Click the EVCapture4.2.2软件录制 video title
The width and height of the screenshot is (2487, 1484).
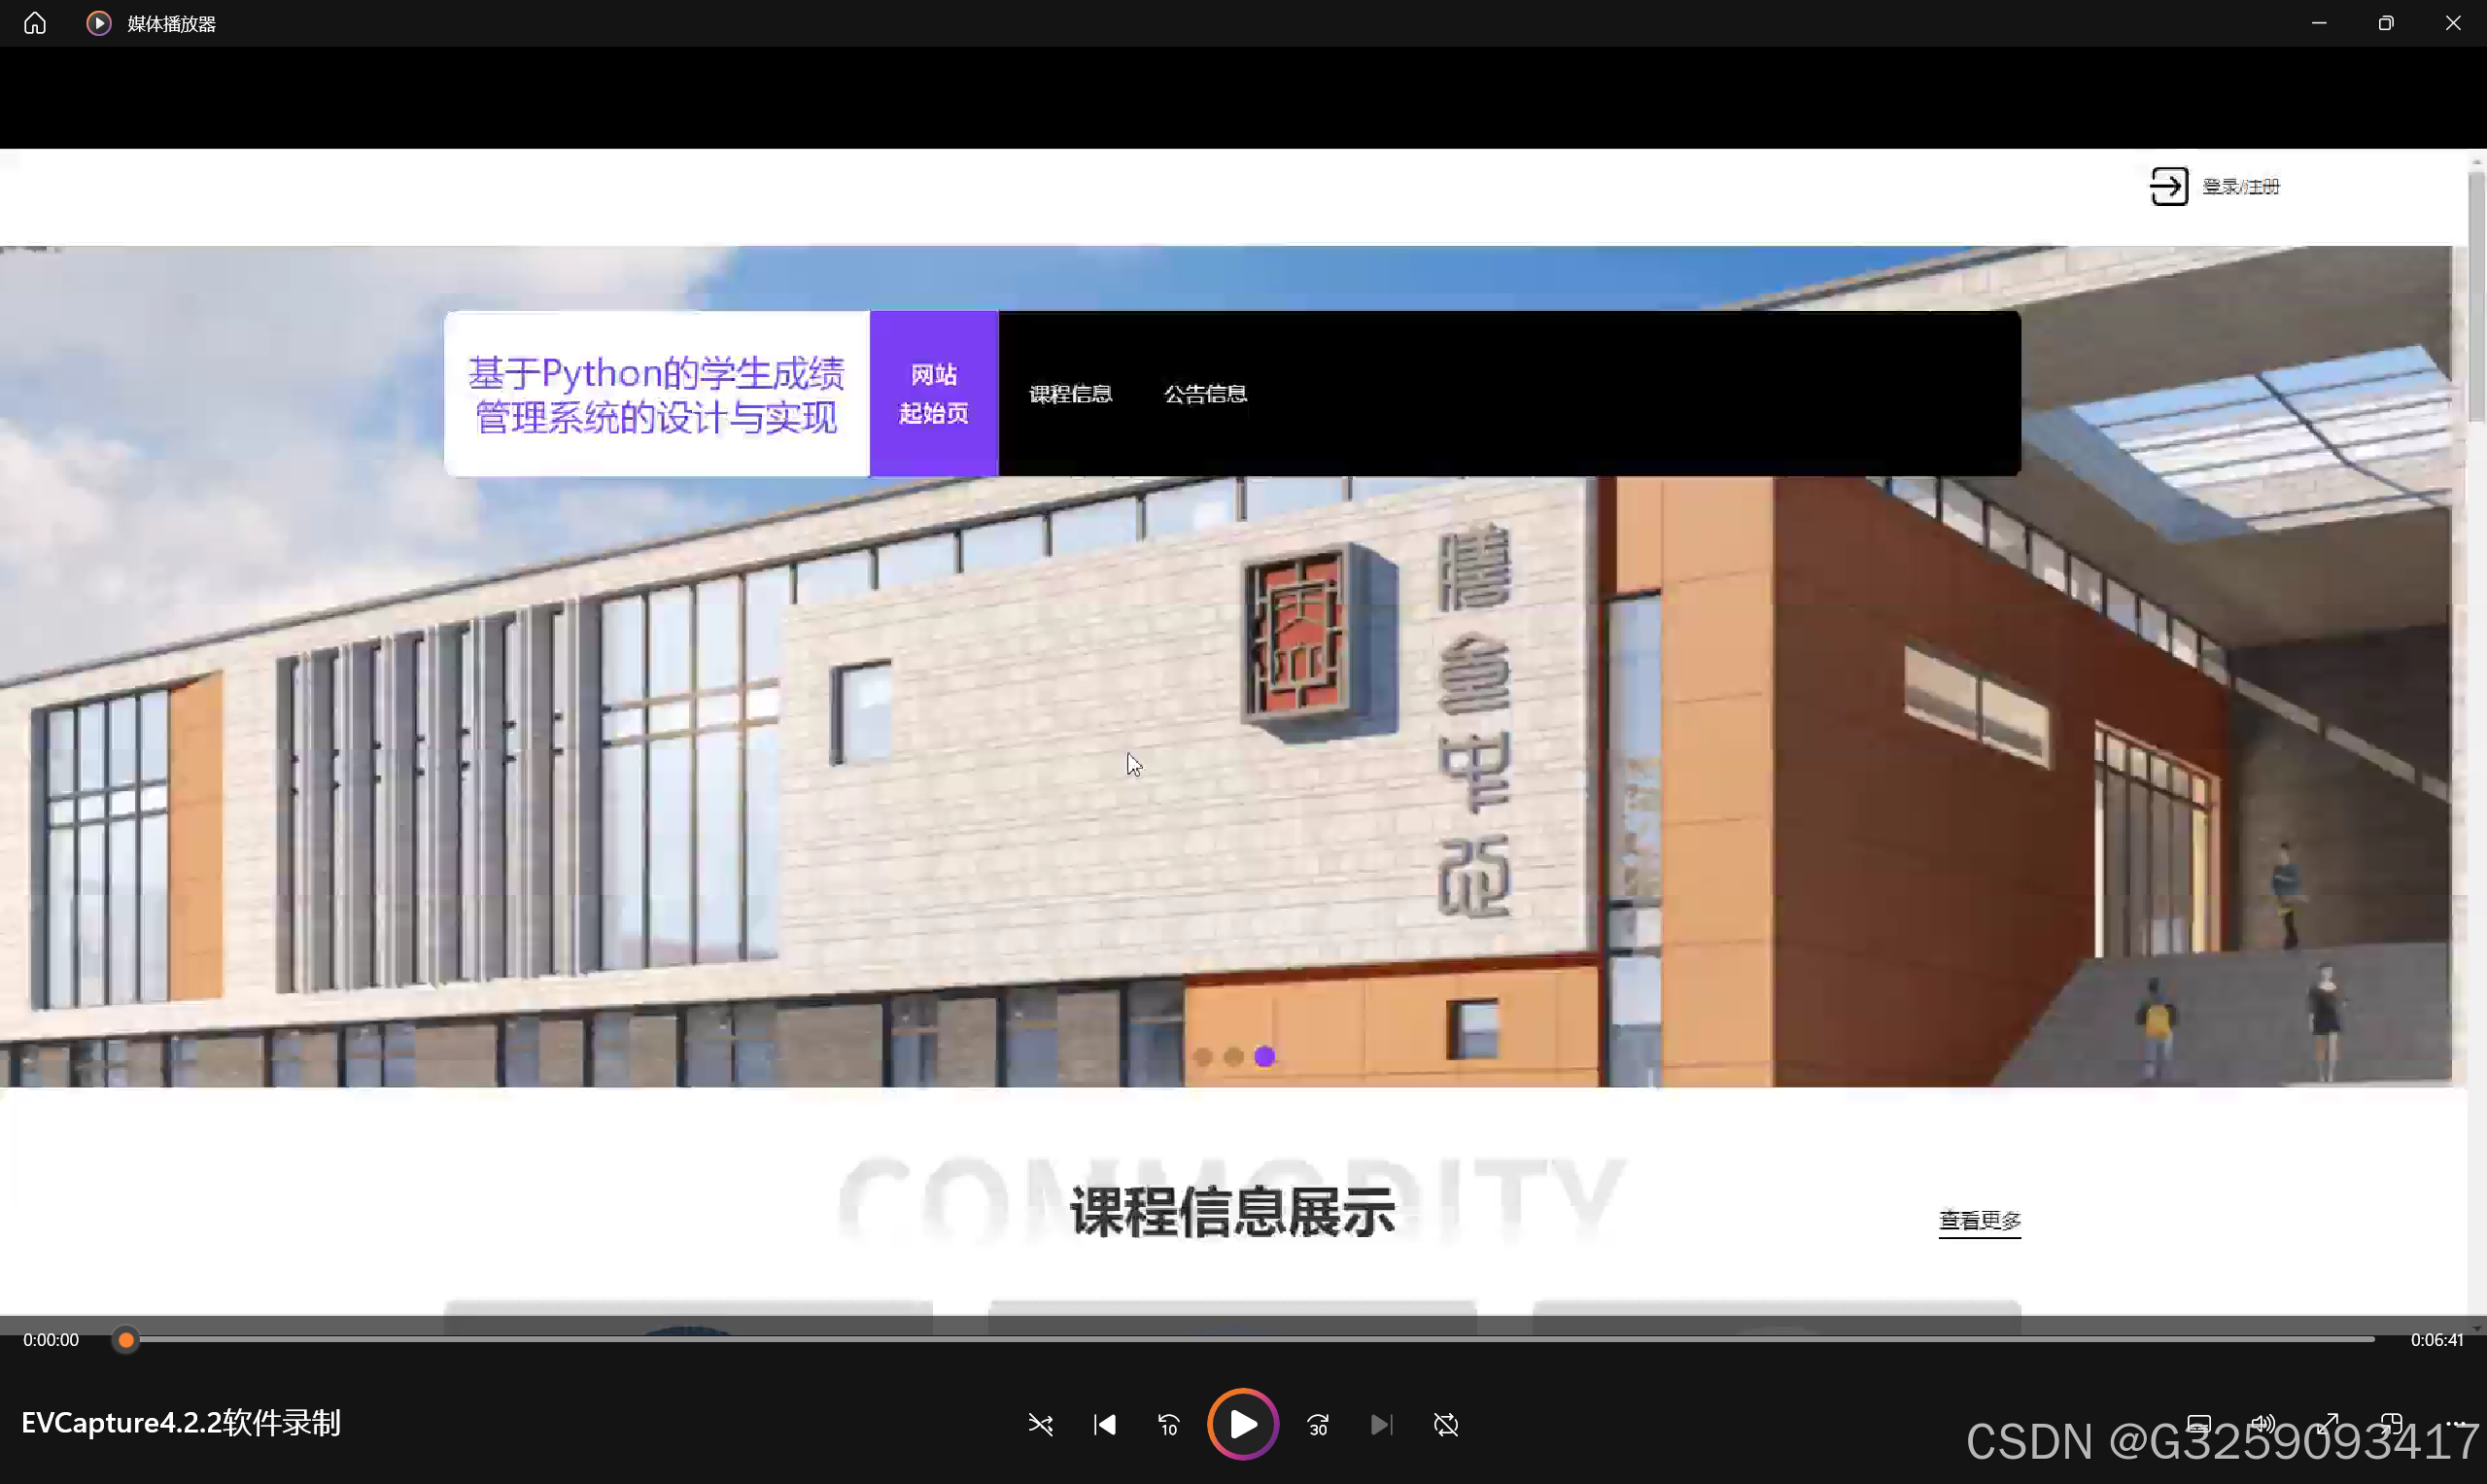point(181,1423)
